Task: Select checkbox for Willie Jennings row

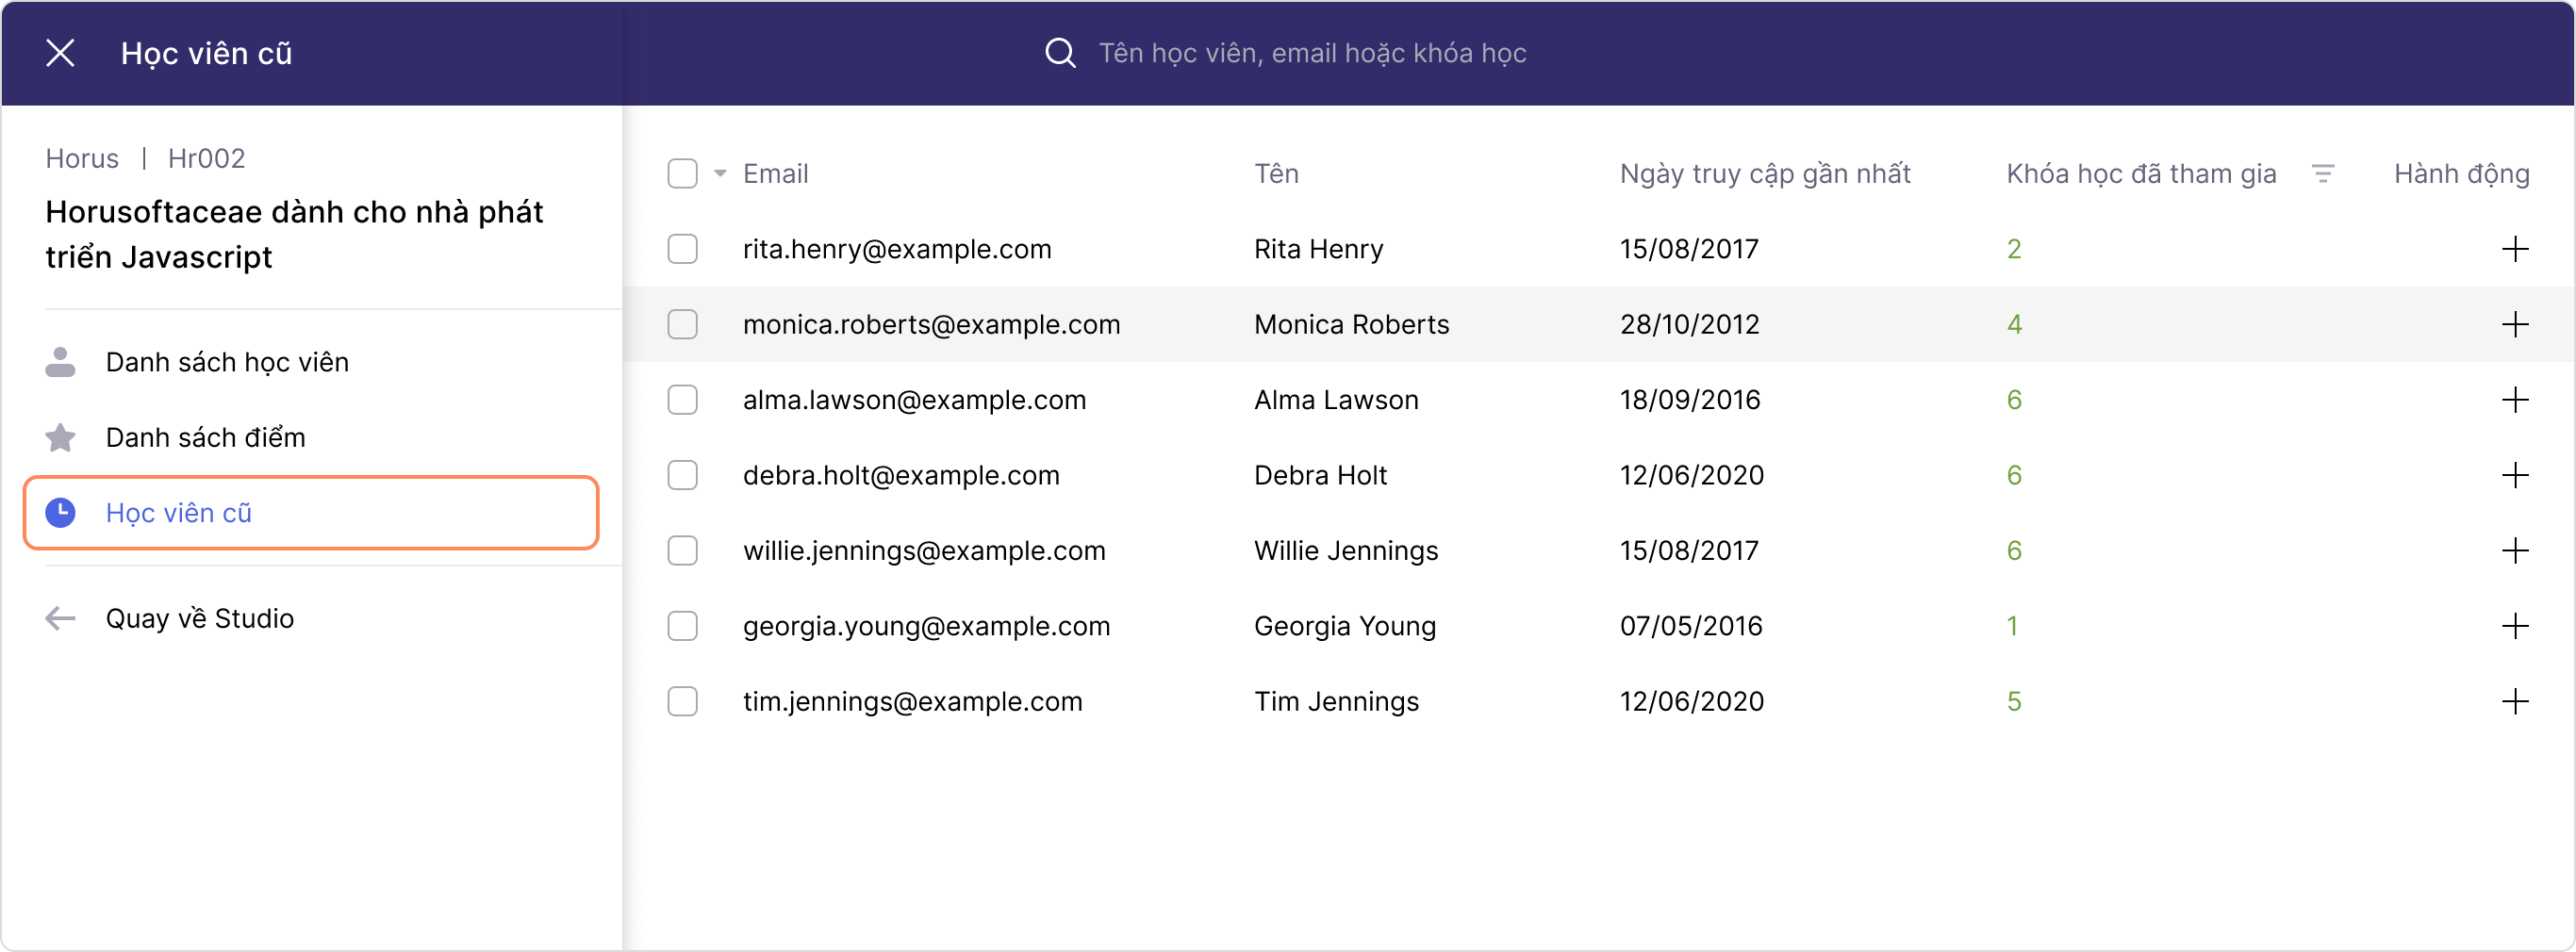Action: pyautogui.click(x=682, y=551)
